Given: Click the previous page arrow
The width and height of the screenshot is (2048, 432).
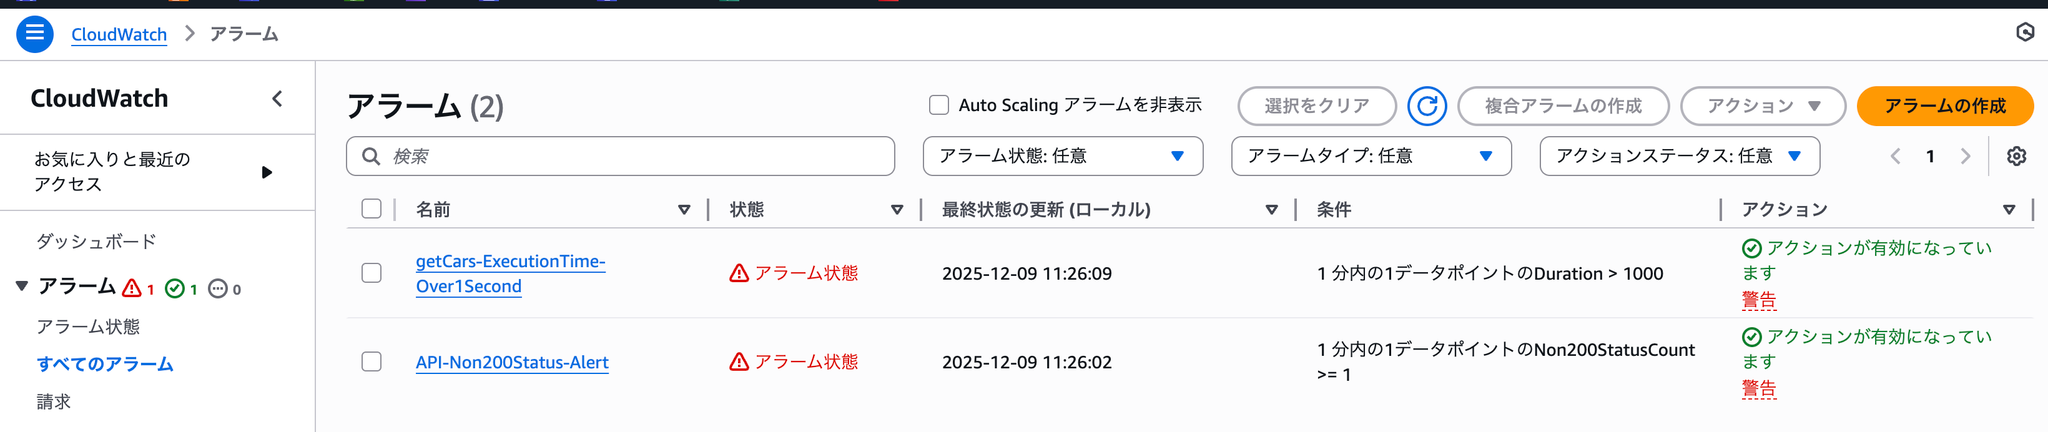Looking at the screenshot, I should [x=1895, y=156].
